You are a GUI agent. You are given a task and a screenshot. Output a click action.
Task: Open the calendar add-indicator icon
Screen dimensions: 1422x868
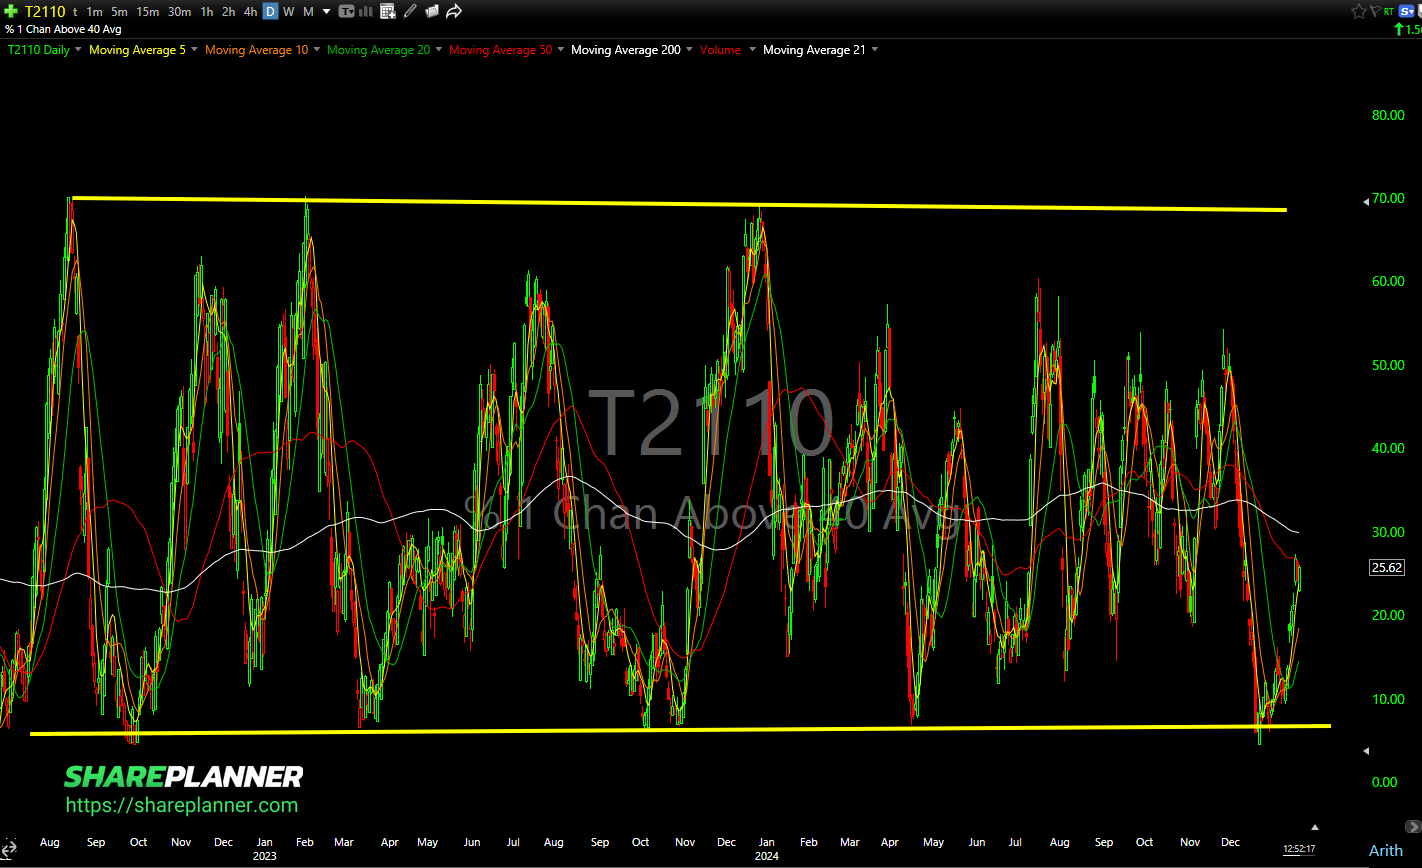click(387, 12)
